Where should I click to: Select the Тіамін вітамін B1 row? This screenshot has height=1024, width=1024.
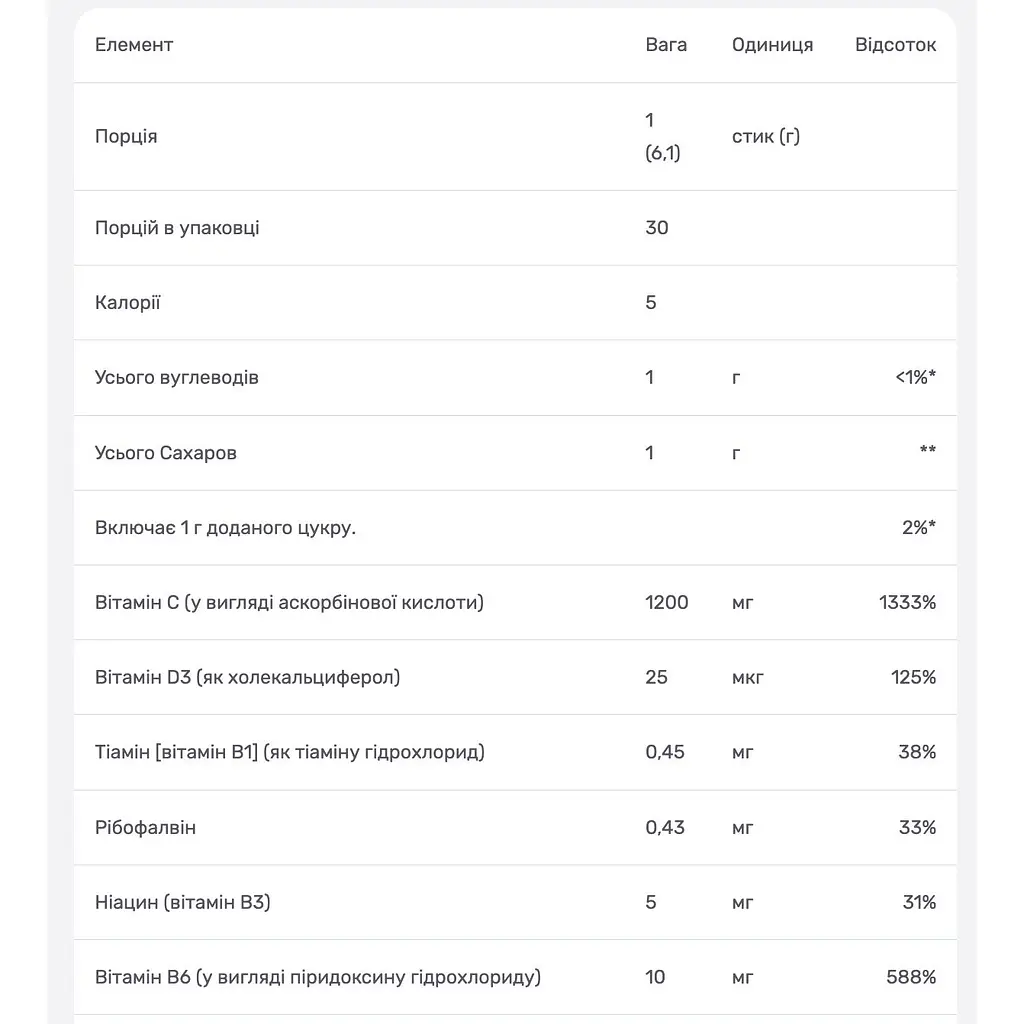(x=515, y=752)
